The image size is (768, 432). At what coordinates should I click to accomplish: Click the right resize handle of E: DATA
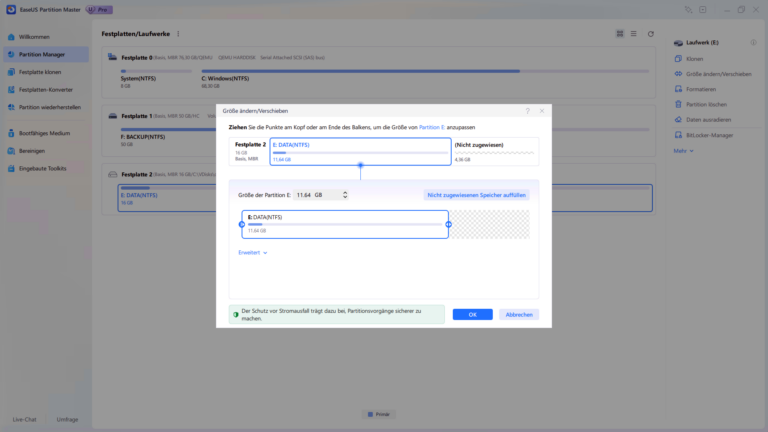point(448,224)
